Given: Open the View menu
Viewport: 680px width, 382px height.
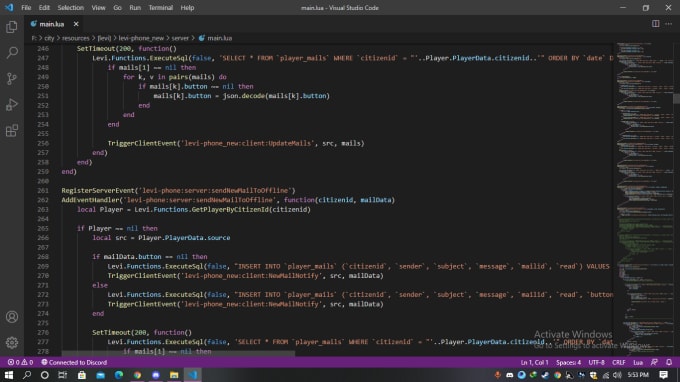Looking at the screenshot, I should [98, 8].
